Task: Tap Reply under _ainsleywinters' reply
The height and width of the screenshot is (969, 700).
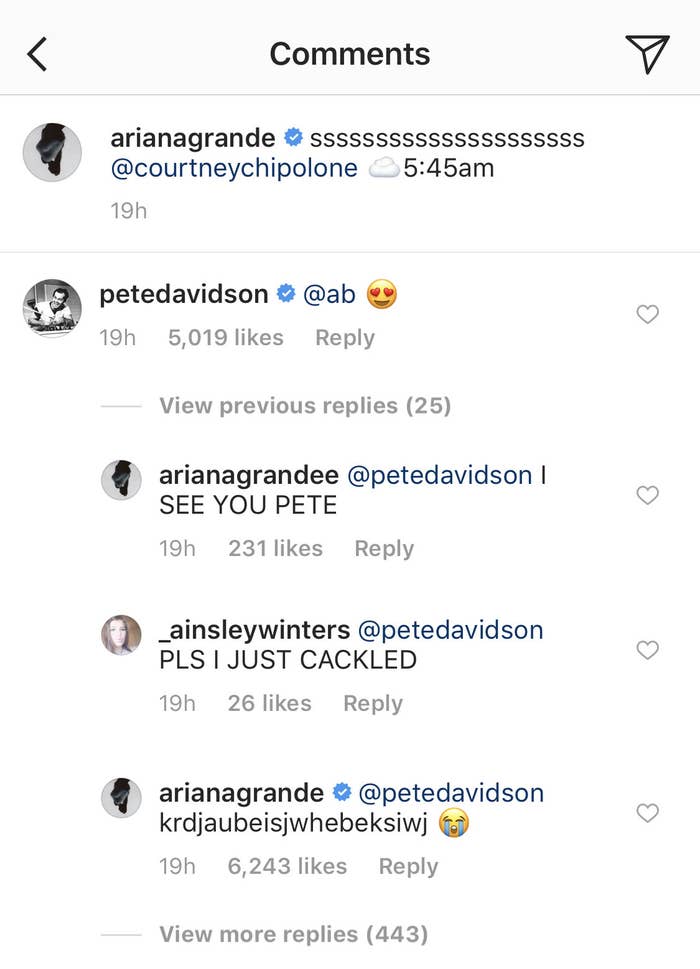Action: point(372,703)
